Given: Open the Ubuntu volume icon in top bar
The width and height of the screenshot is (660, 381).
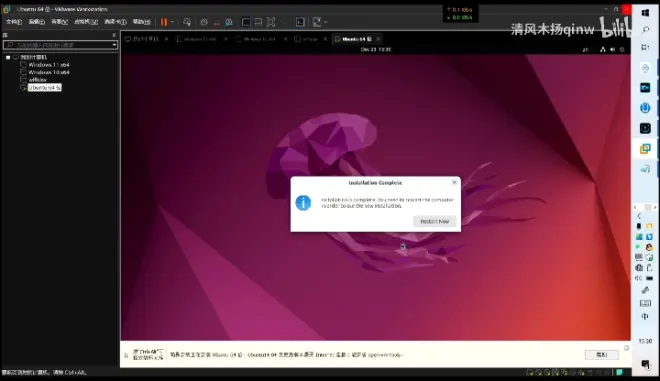Looking at the screenshot, I should point(612,49).
